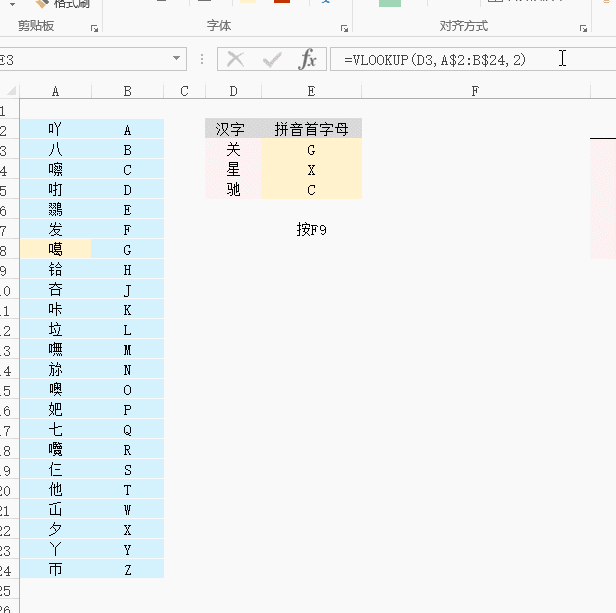
Task: Grab the formula bar divider dots
Action: pos(202,59)
